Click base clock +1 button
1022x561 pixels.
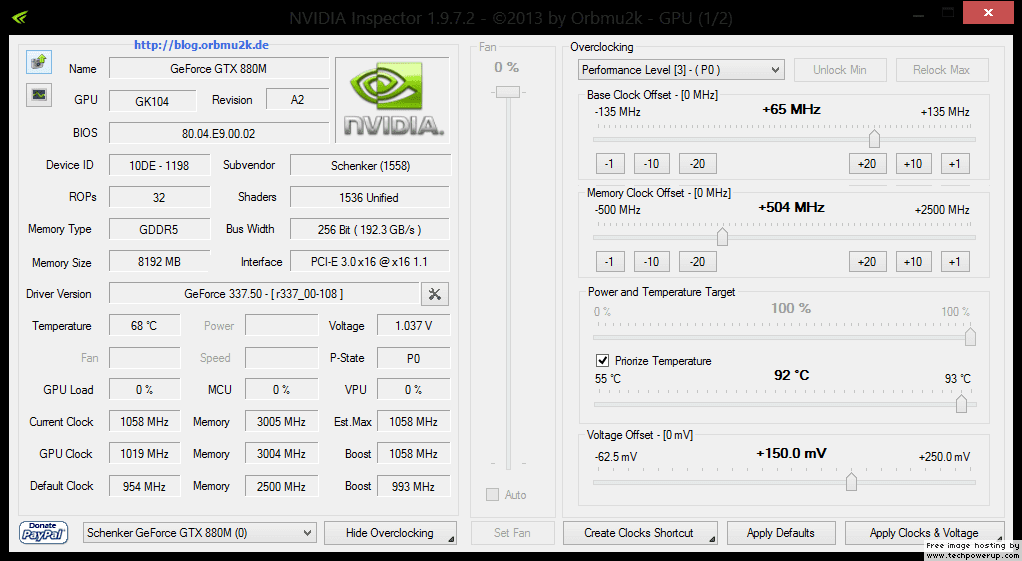[x=955, y=164]
